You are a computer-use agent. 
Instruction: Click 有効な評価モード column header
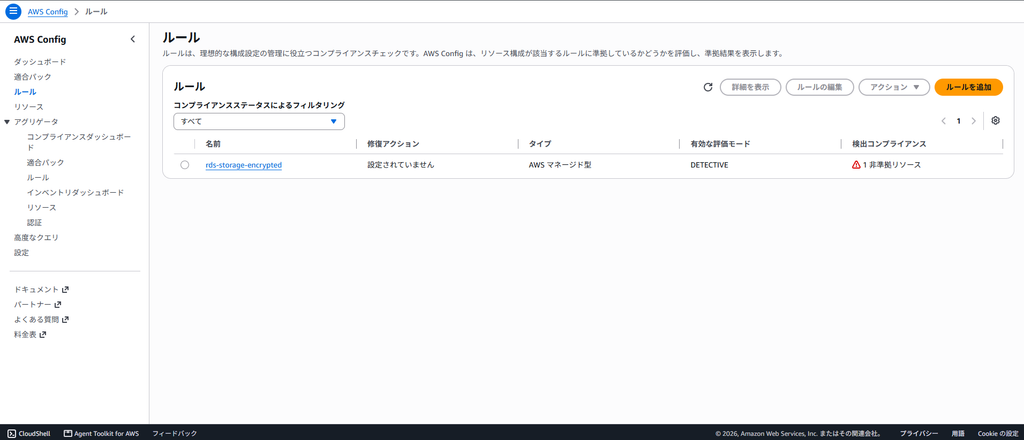tap(720, 144)
